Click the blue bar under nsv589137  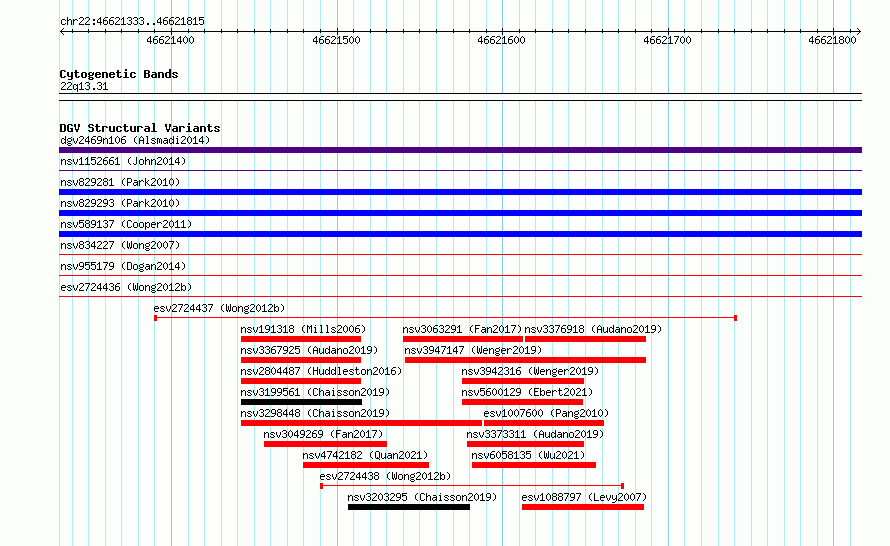pyautogui.click(x=460, y=234)
